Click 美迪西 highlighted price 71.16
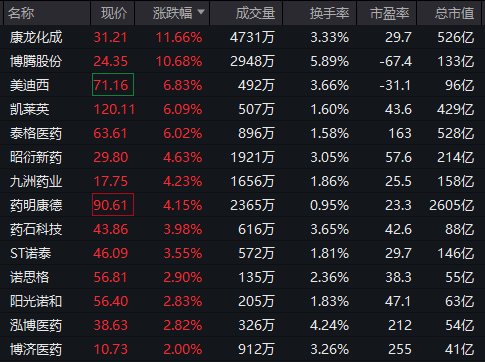 pyautogui.click(x=113, y=85)
